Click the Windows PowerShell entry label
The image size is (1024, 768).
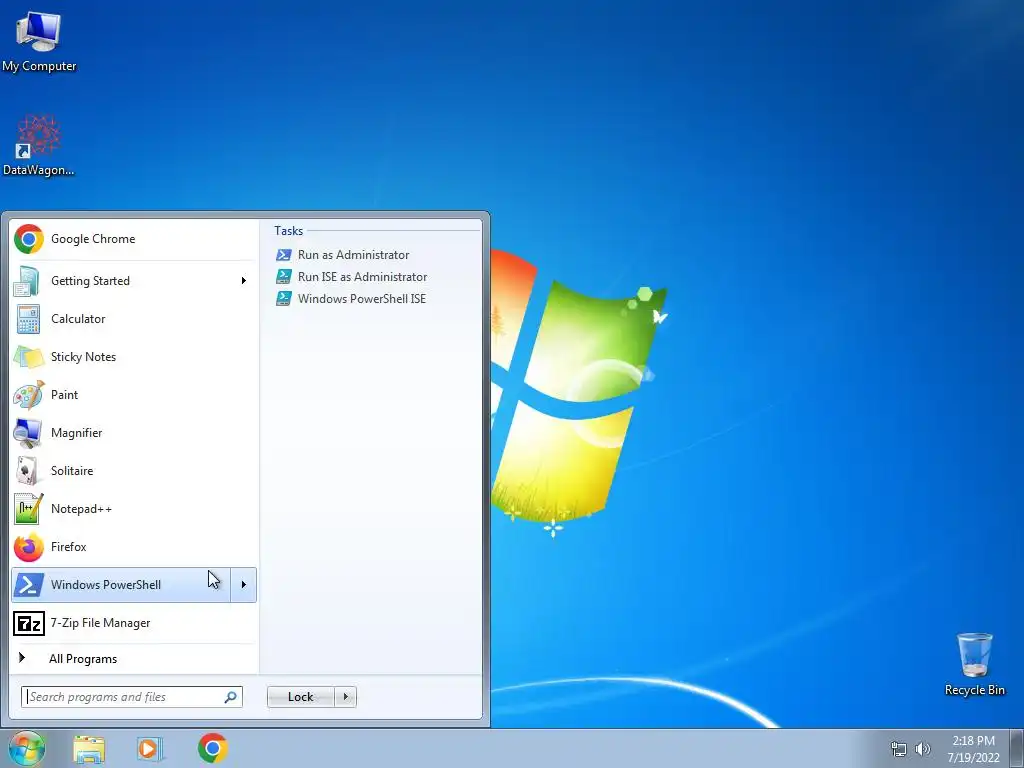pos(106,584)
